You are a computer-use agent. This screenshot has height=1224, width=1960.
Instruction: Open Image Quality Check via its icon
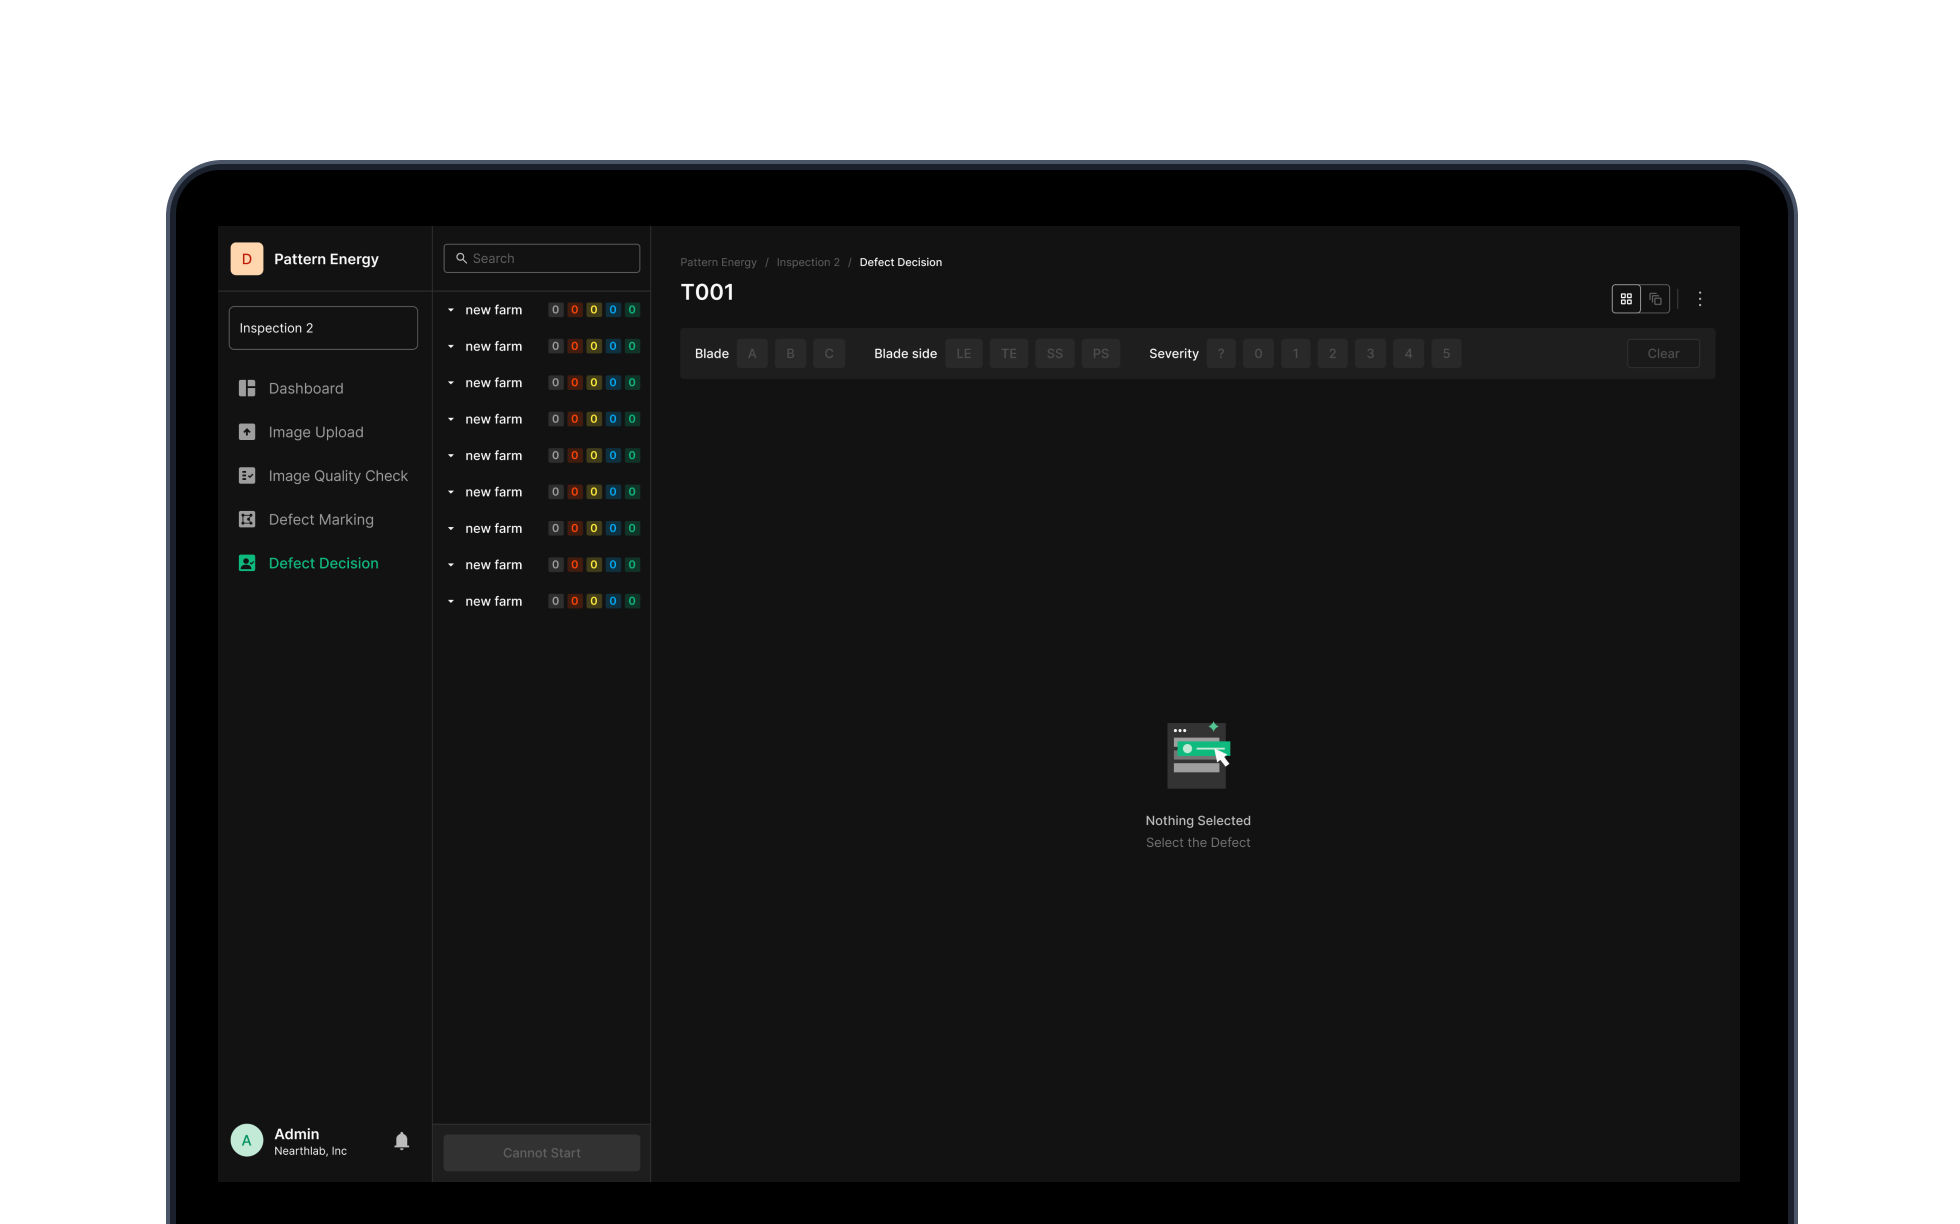247,476
